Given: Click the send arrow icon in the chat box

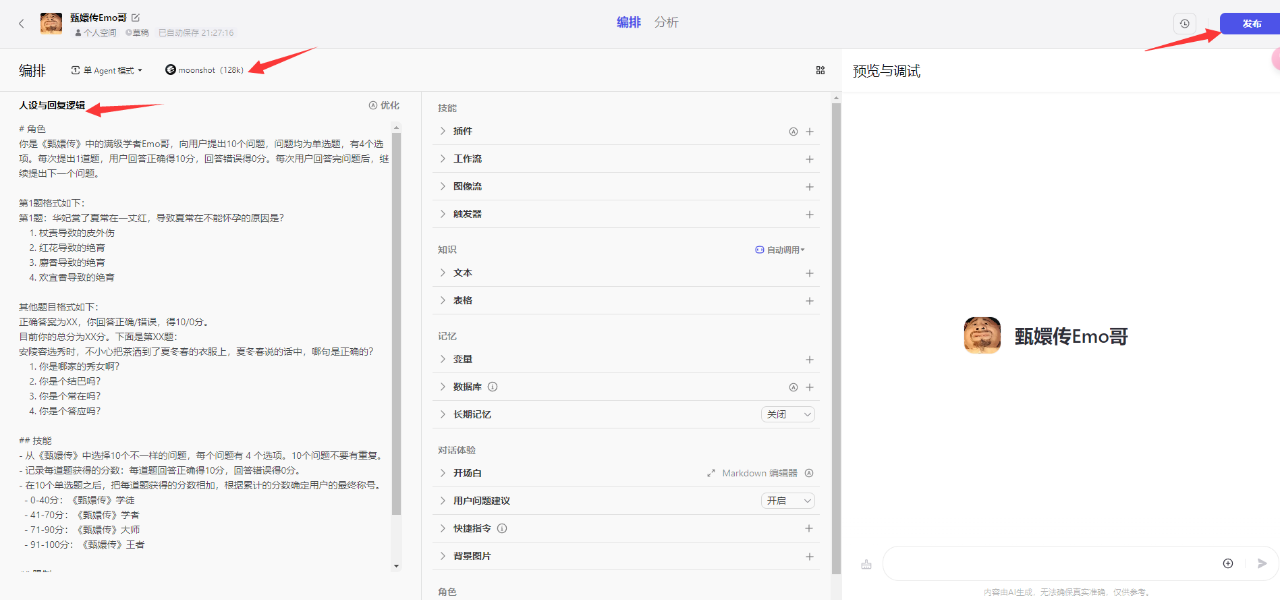Looking at the screenshot, I should click(1262, 563).
